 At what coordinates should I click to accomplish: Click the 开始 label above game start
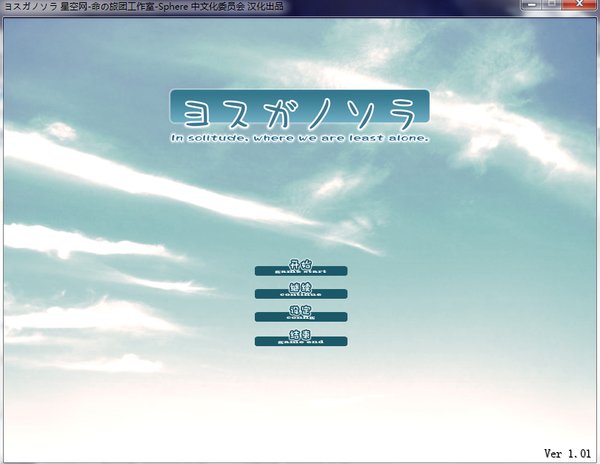click(x=301, y=263)
